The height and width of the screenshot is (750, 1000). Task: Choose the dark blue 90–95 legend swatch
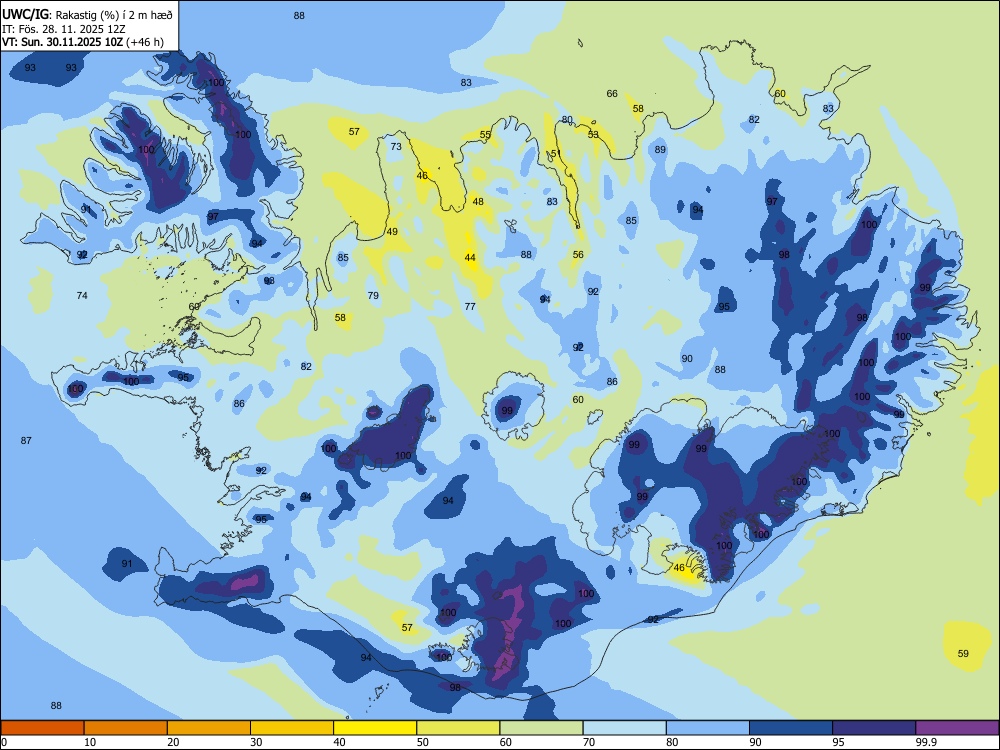pyautogui.click(x=791, y=728)
